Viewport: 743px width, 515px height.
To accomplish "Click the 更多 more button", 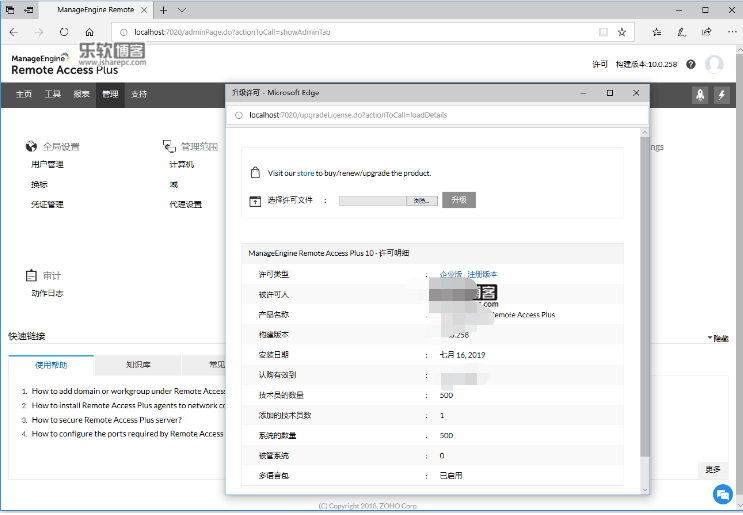I will 713,470.
